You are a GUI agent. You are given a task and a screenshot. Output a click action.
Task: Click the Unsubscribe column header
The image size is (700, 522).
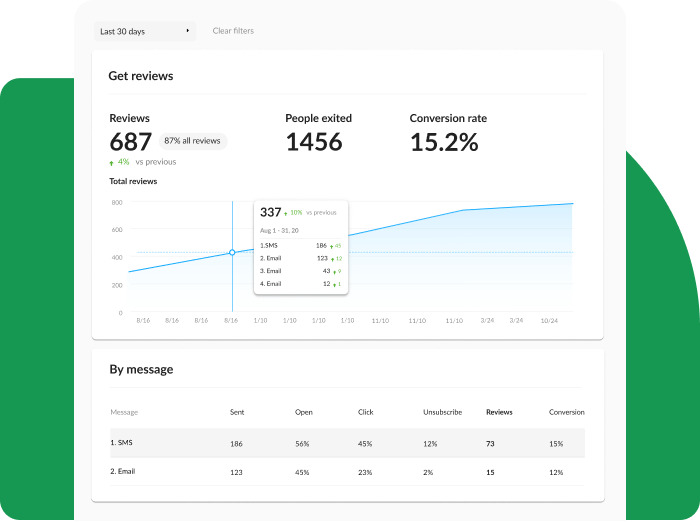click(x=442, y=412)
